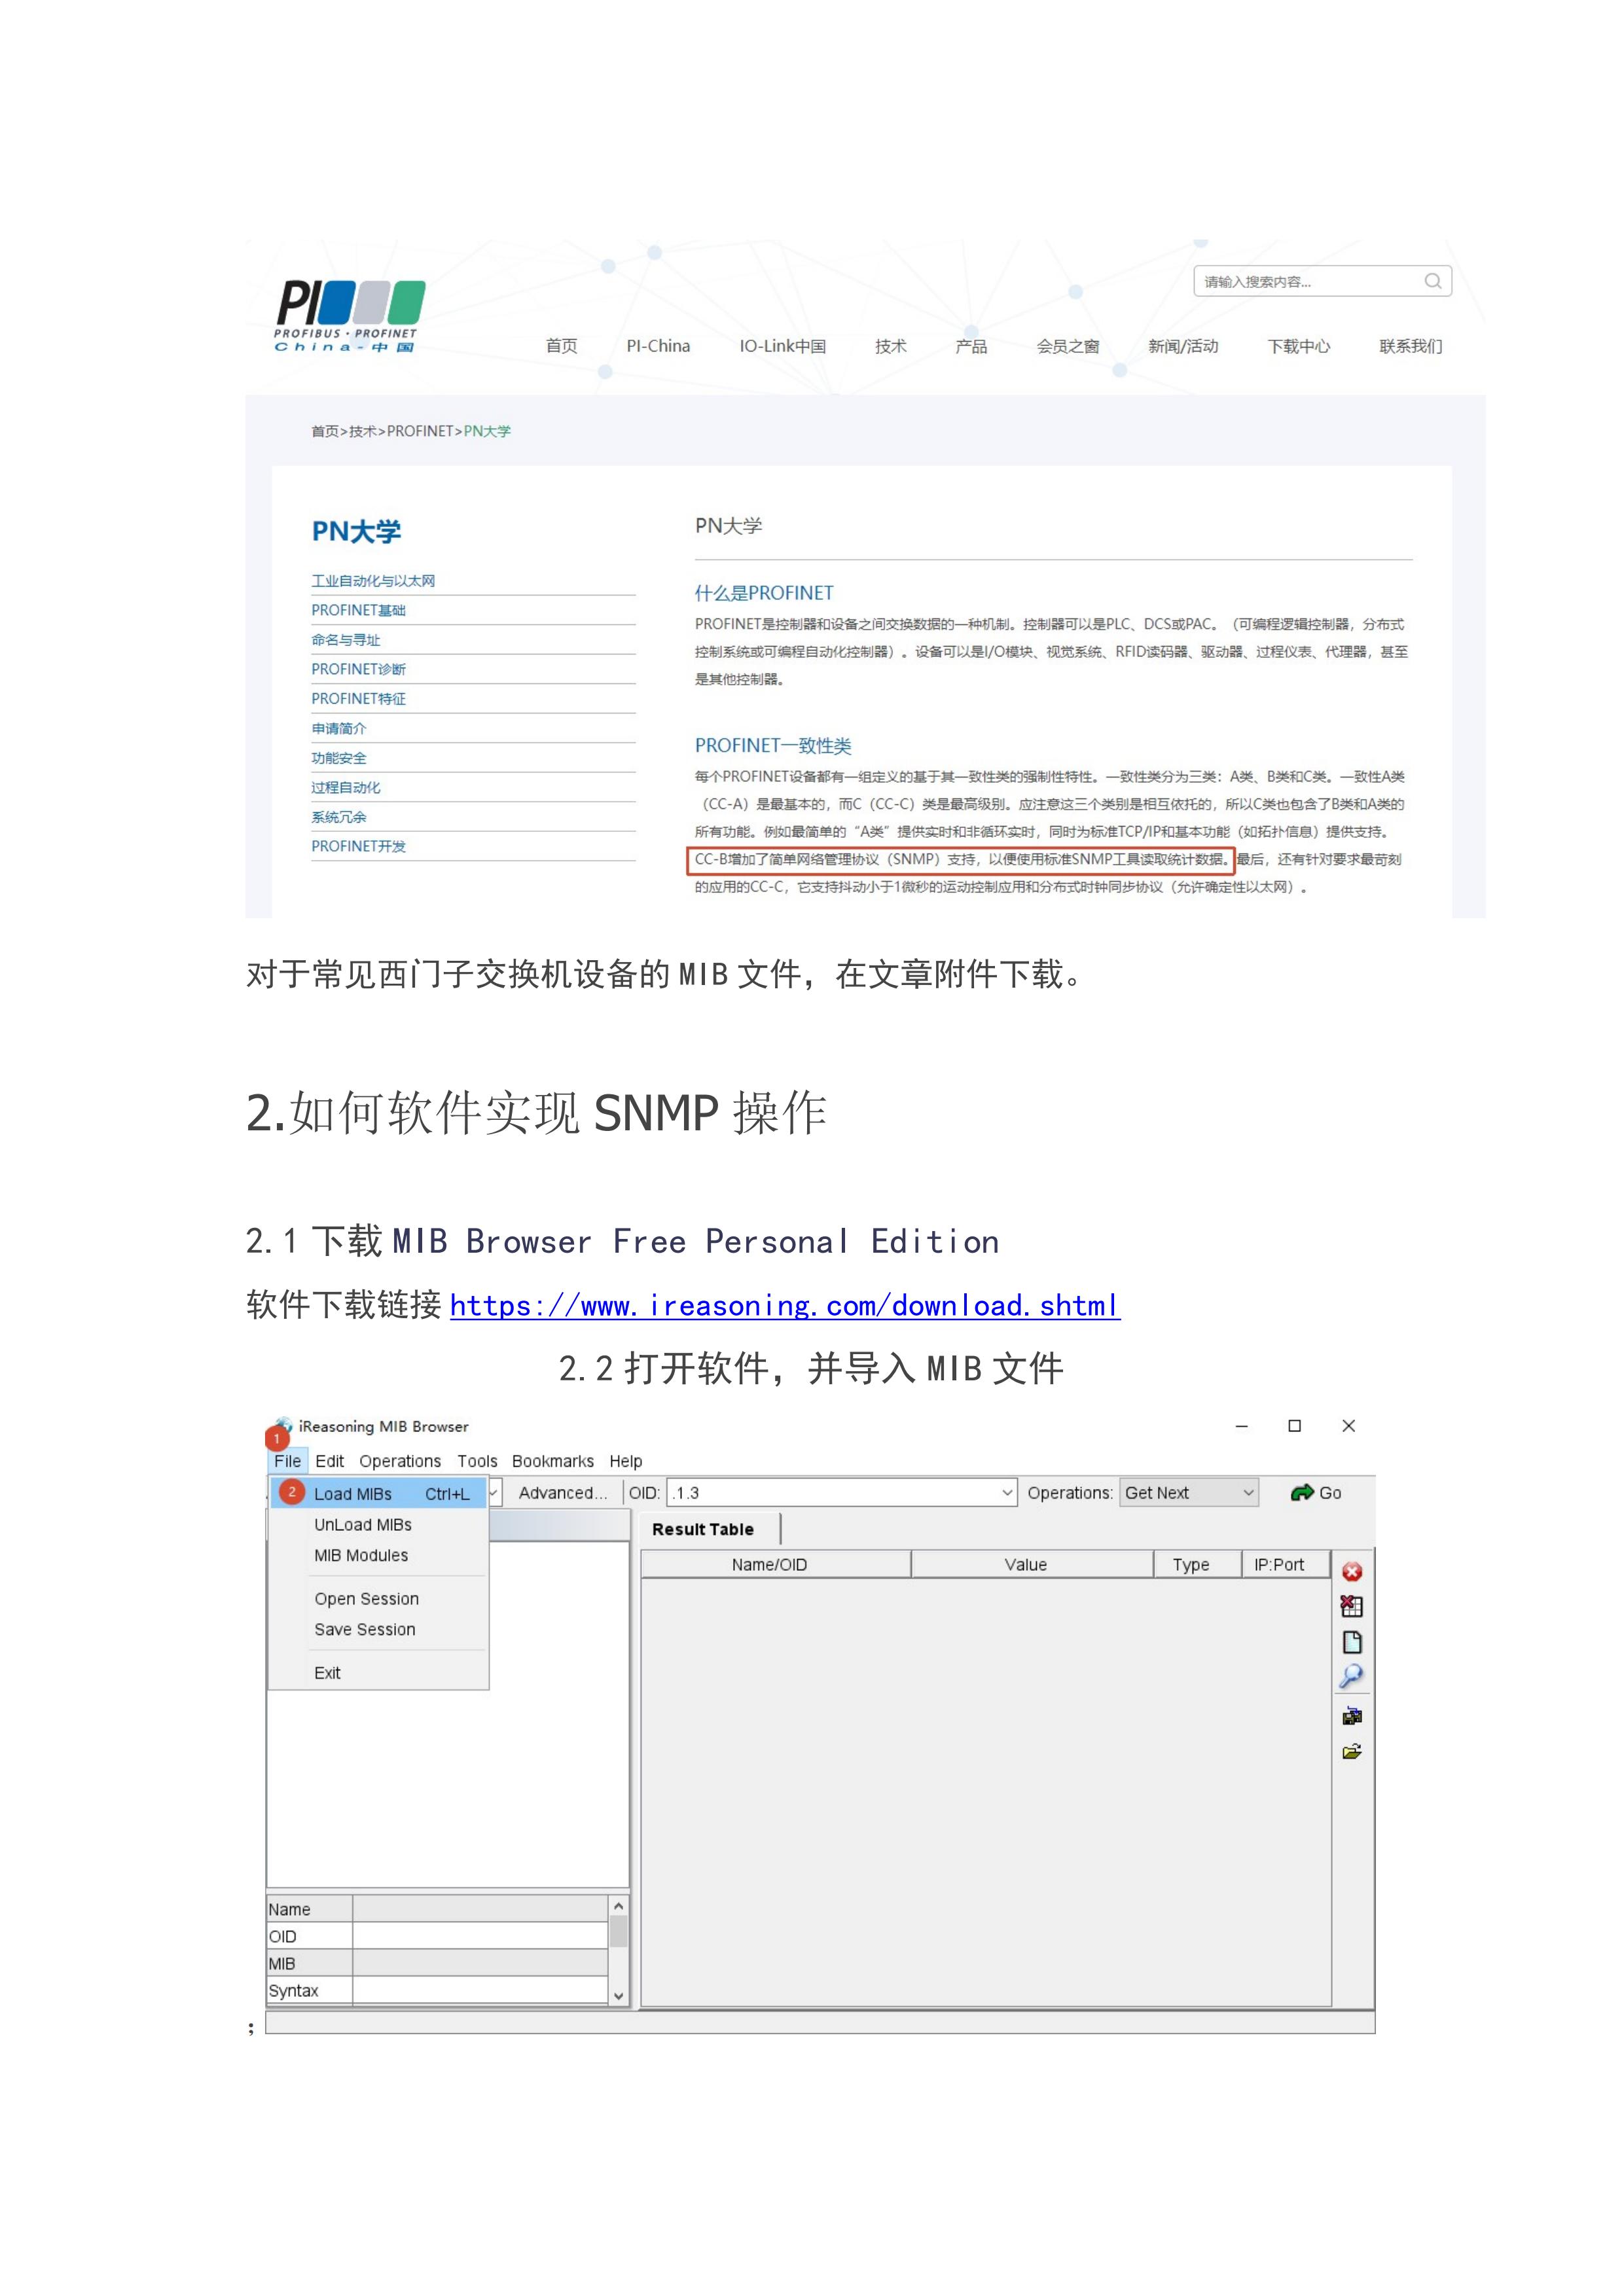This screenshot has width=1624, height=2296.
Task: Open the address dropdown arrow beside Advanced
Action: tap(494, 1493)
